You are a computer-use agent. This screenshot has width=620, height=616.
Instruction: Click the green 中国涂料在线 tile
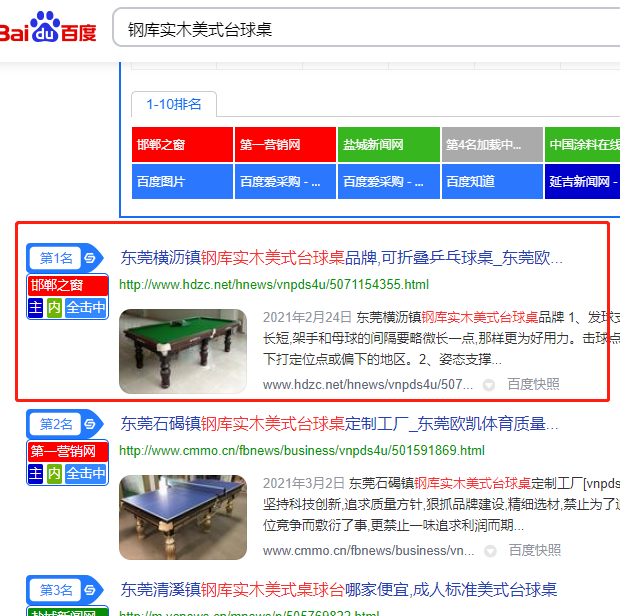(x=582, y=145)
